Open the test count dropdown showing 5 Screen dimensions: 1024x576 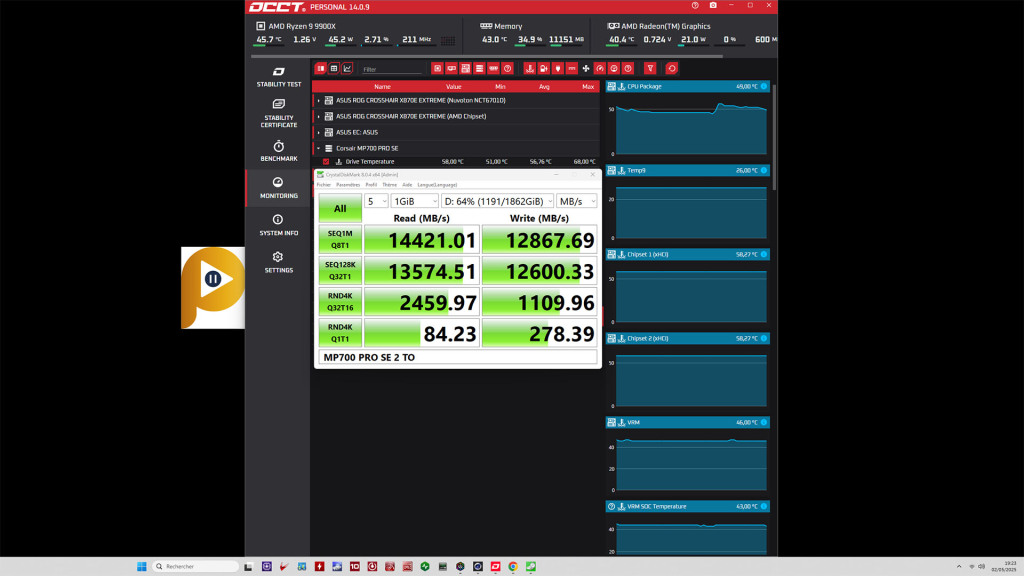pyautogui.click(x=376, y=201)
